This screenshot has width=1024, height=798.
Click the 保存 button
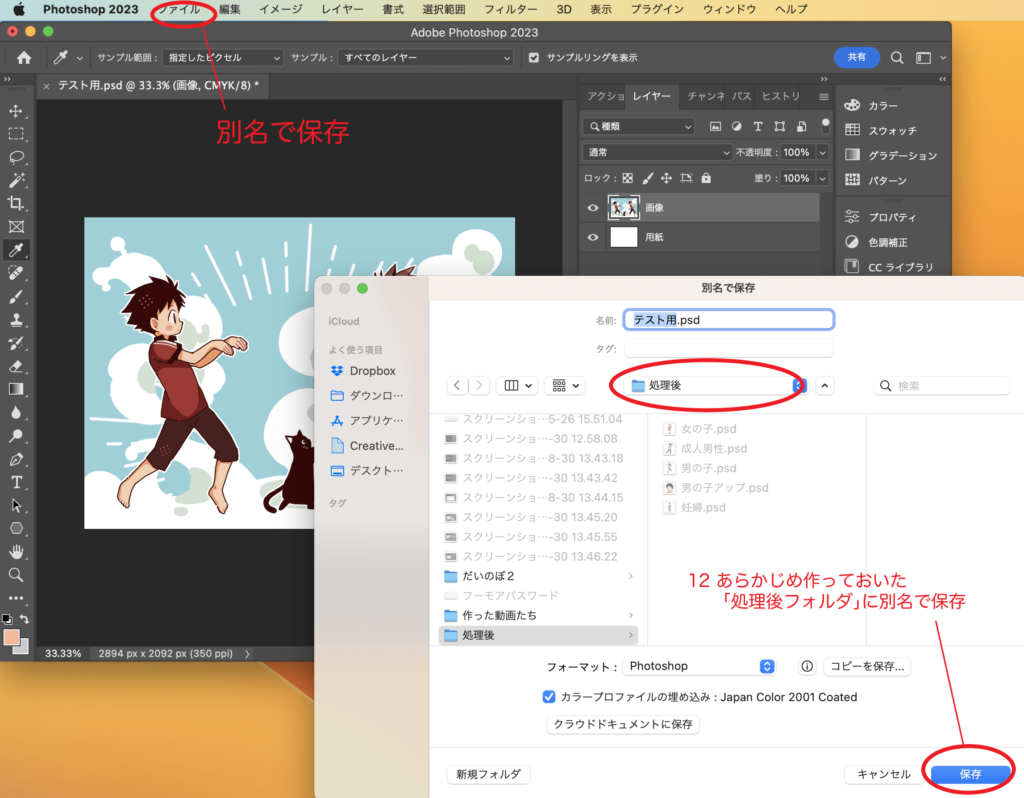[x=970, y=774]
